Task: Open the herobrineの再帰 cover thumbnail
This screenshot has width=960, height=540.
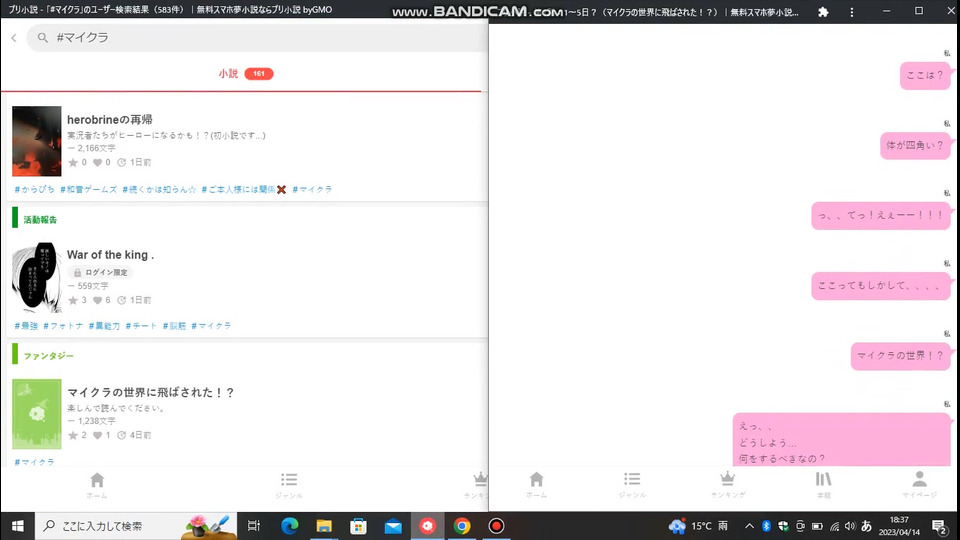Action: (x=37, y=141)
